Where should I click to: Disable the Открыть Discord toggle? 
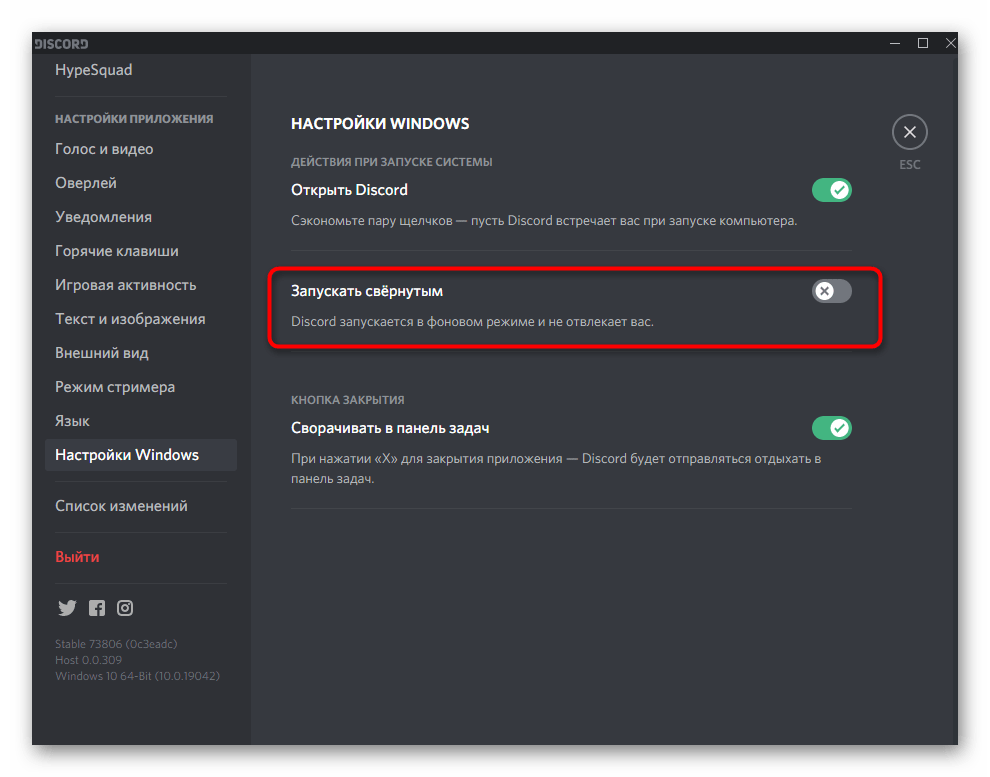tap(832, 190)
